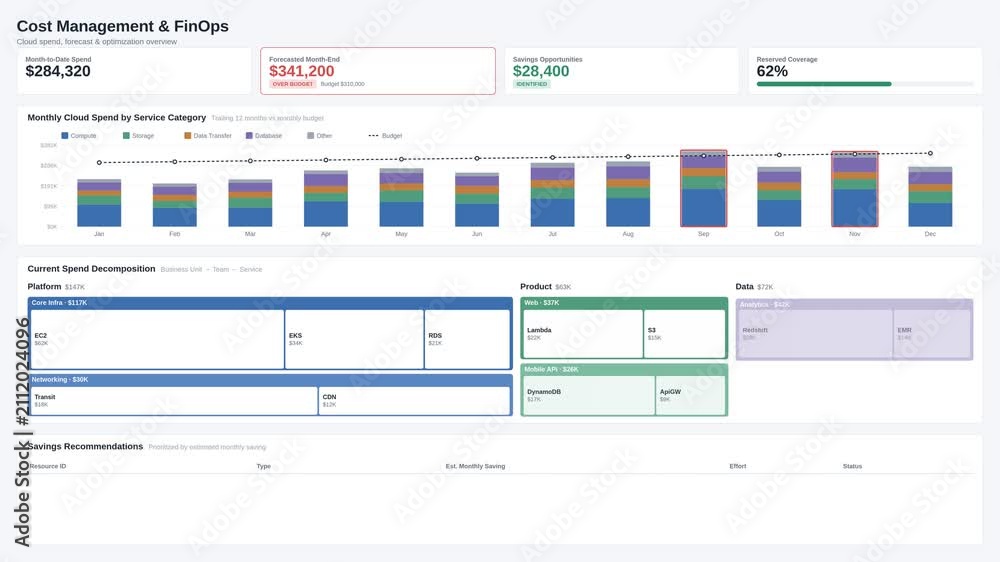Click the Reserved Coverage progress bar
The image size is (1000, 562).
[x=865, y=84]
